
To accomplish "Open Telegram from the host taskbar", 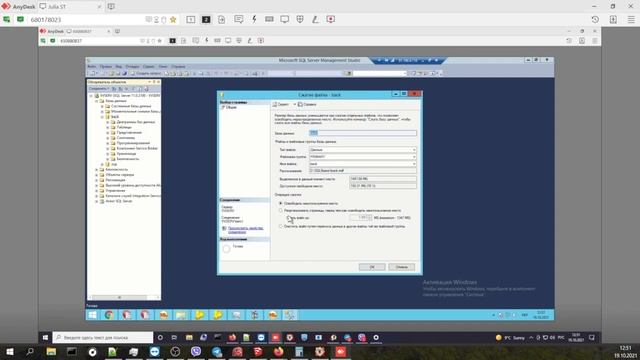I will click(x=217, y=352).
